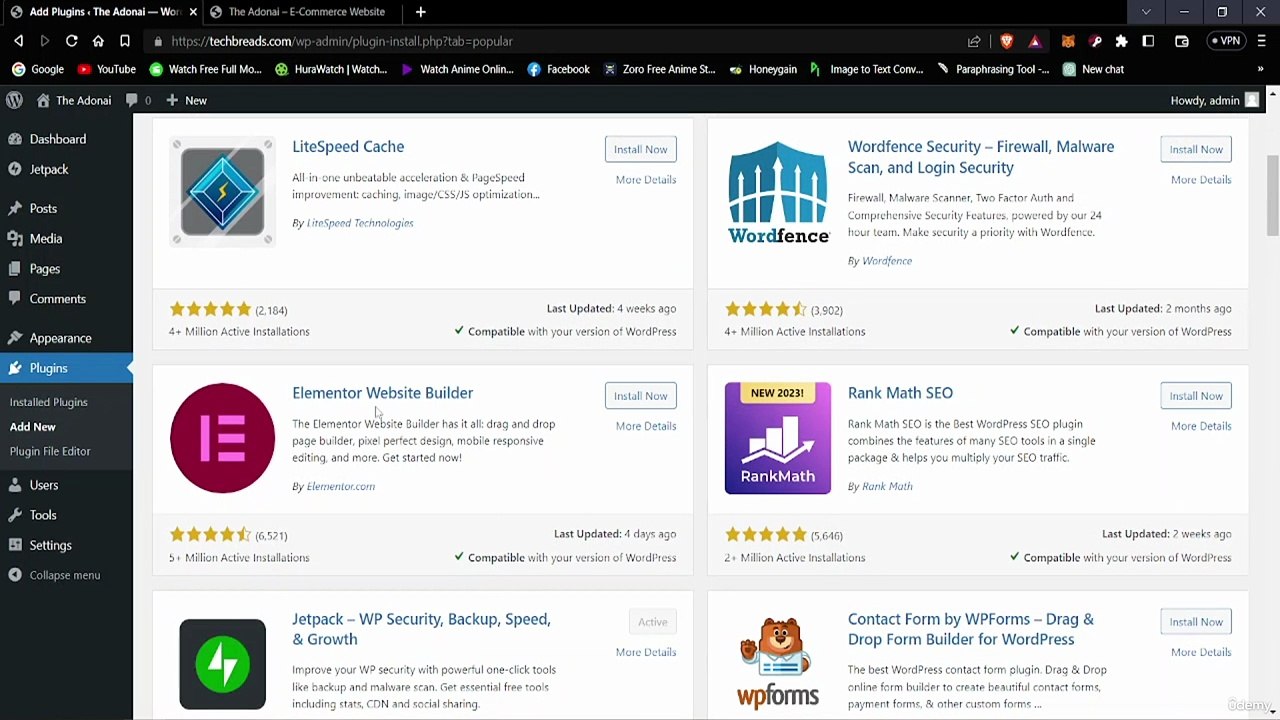This screenshot has height=720, width=1280.
Task: Install the Elementor Website Builder plugin
Action: click(x=640, y=396)
